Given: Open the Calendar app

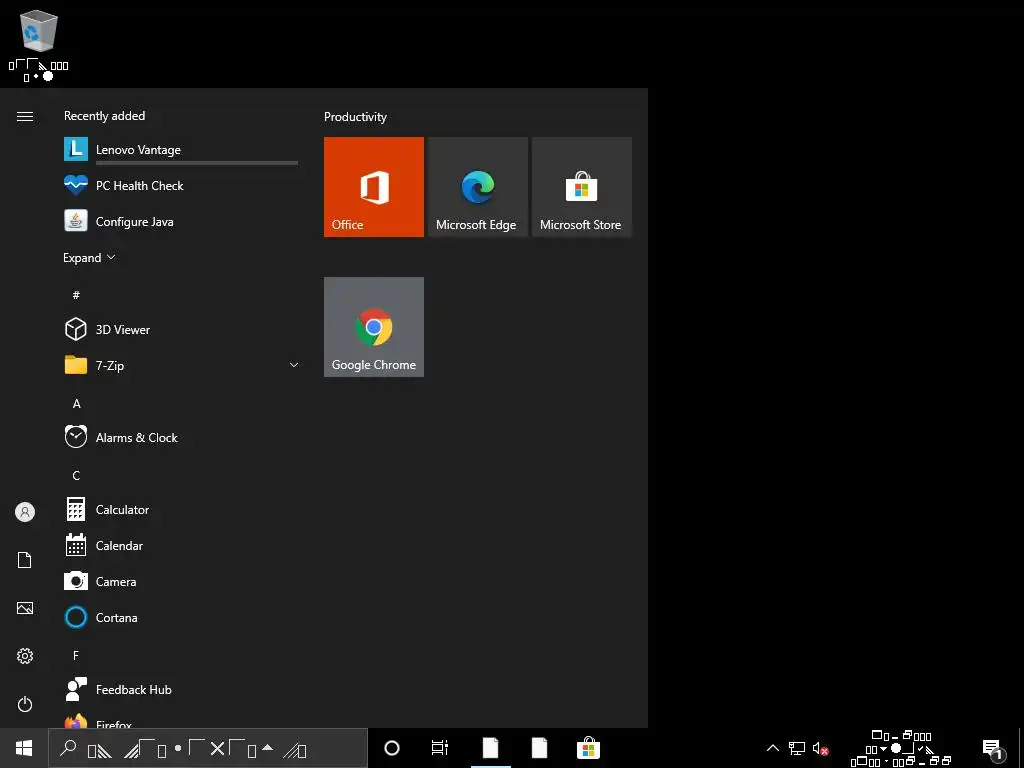Looking at the screenshot, I should click(181, 545).
